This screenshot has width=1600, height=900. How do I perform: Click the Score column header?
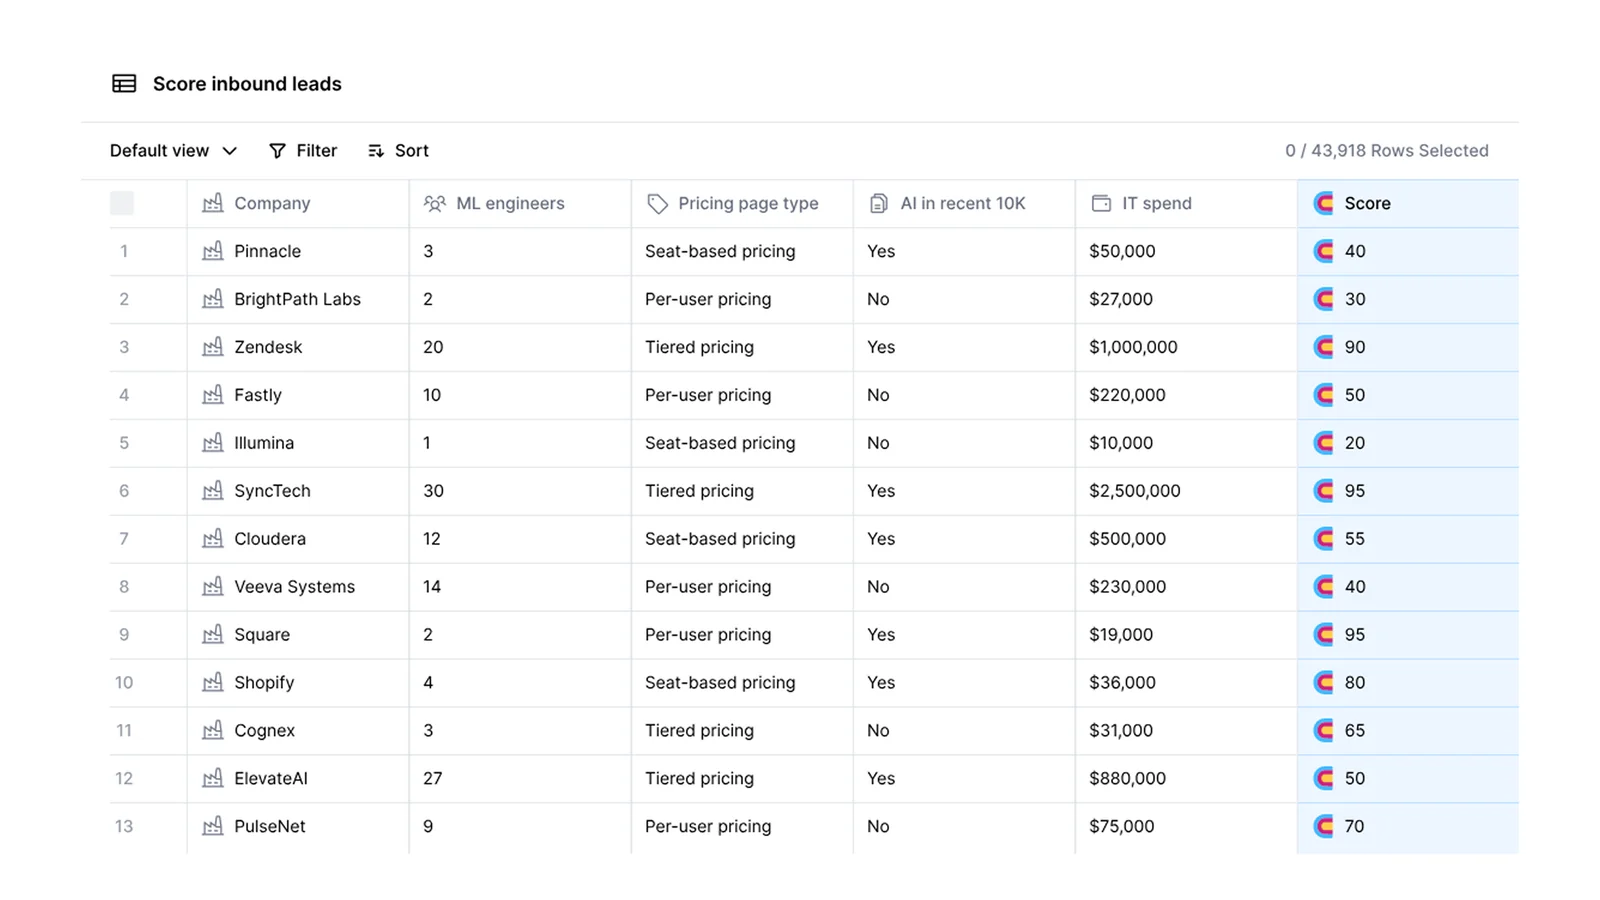pos(1408,203)
